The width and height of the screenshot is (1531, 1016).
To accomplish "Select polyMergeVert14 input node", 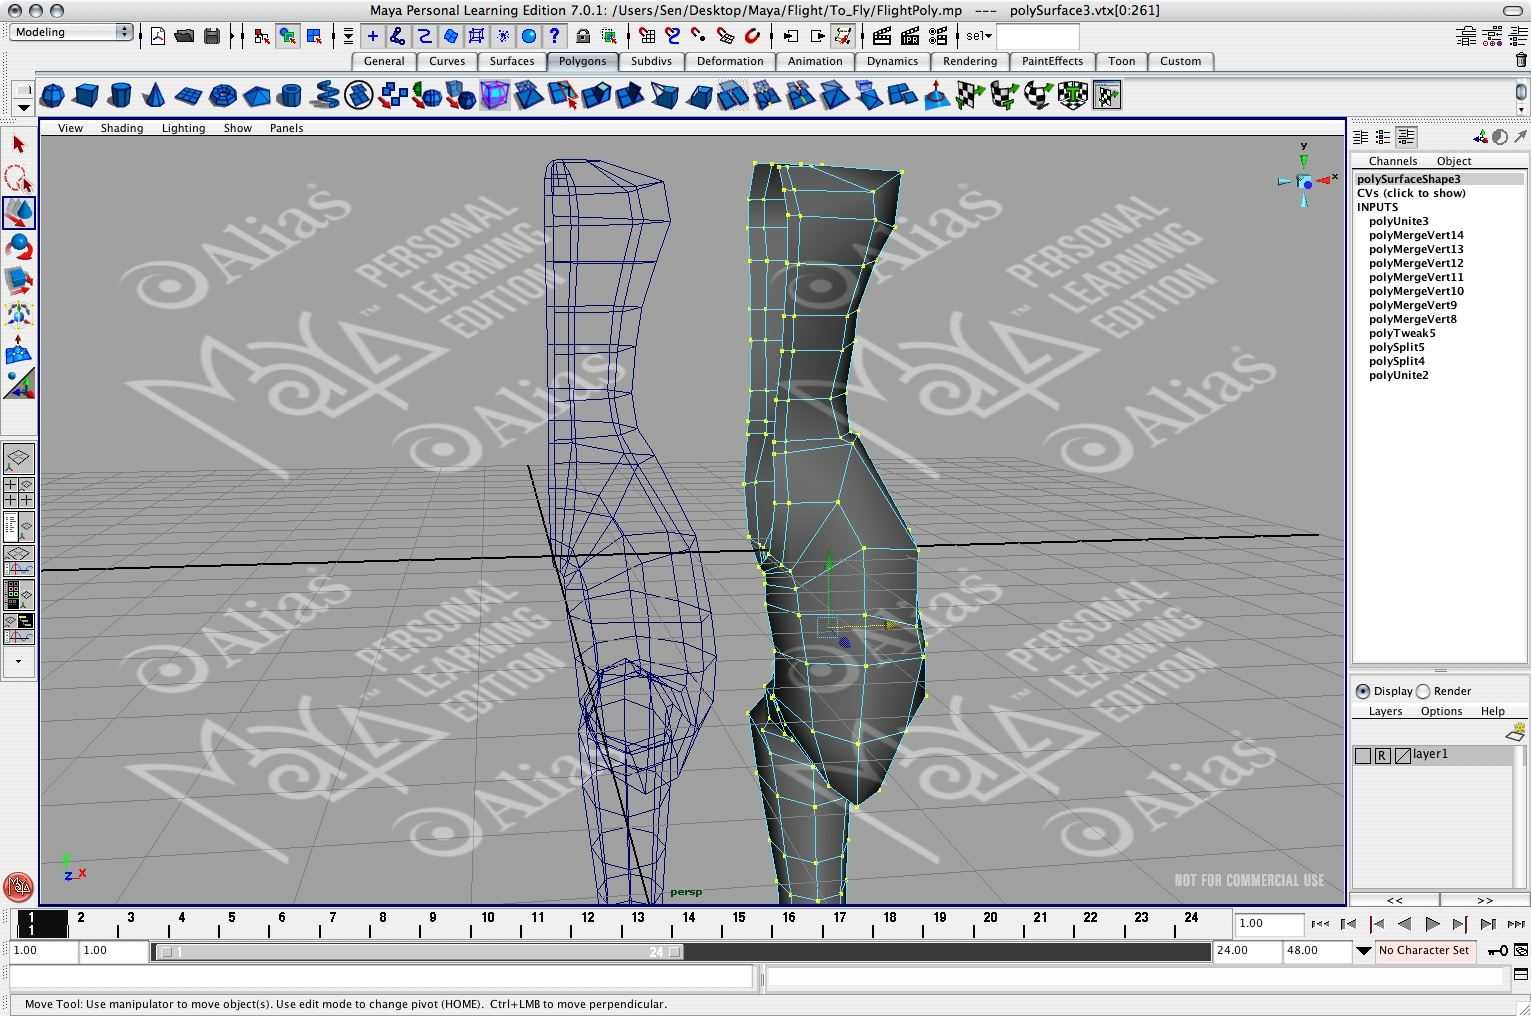I will (x=1416, y=235).
